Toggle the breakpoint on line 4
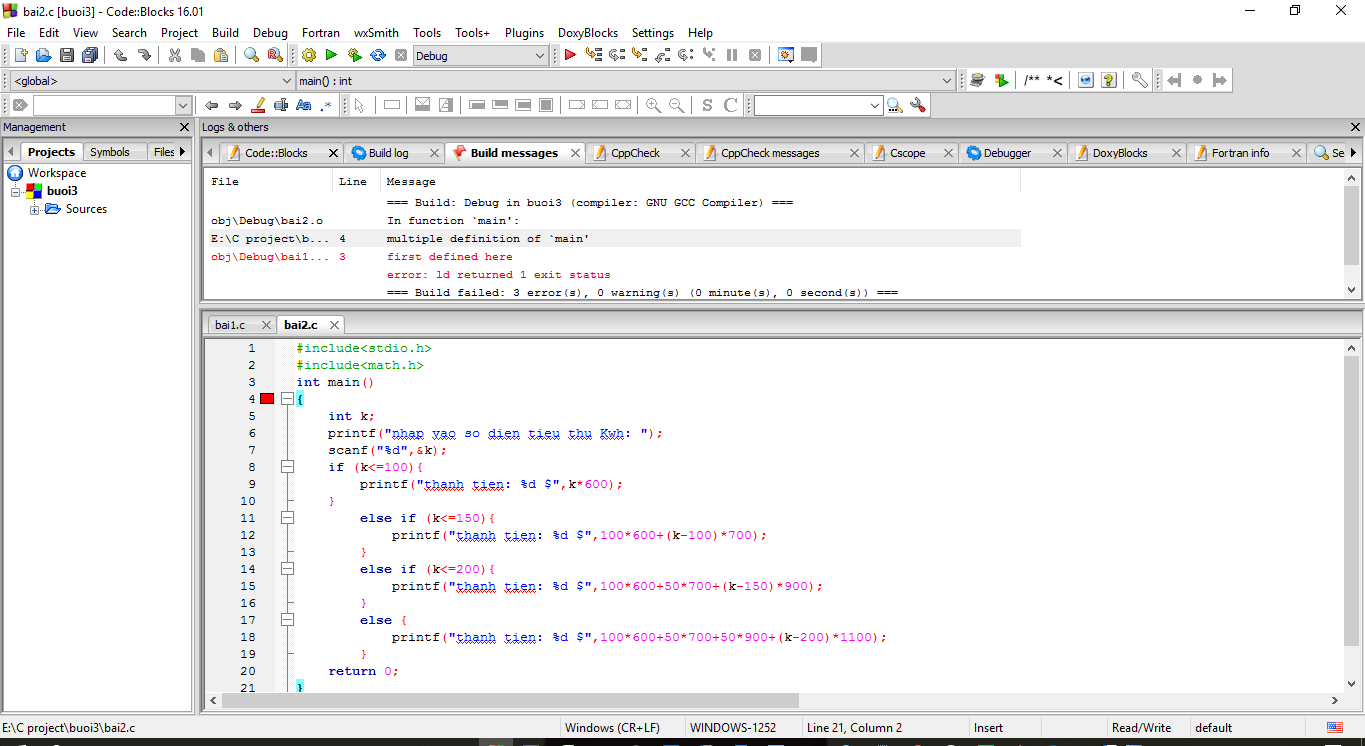The width and height of the screenshot is (1365, 746). tap(267, 399)
